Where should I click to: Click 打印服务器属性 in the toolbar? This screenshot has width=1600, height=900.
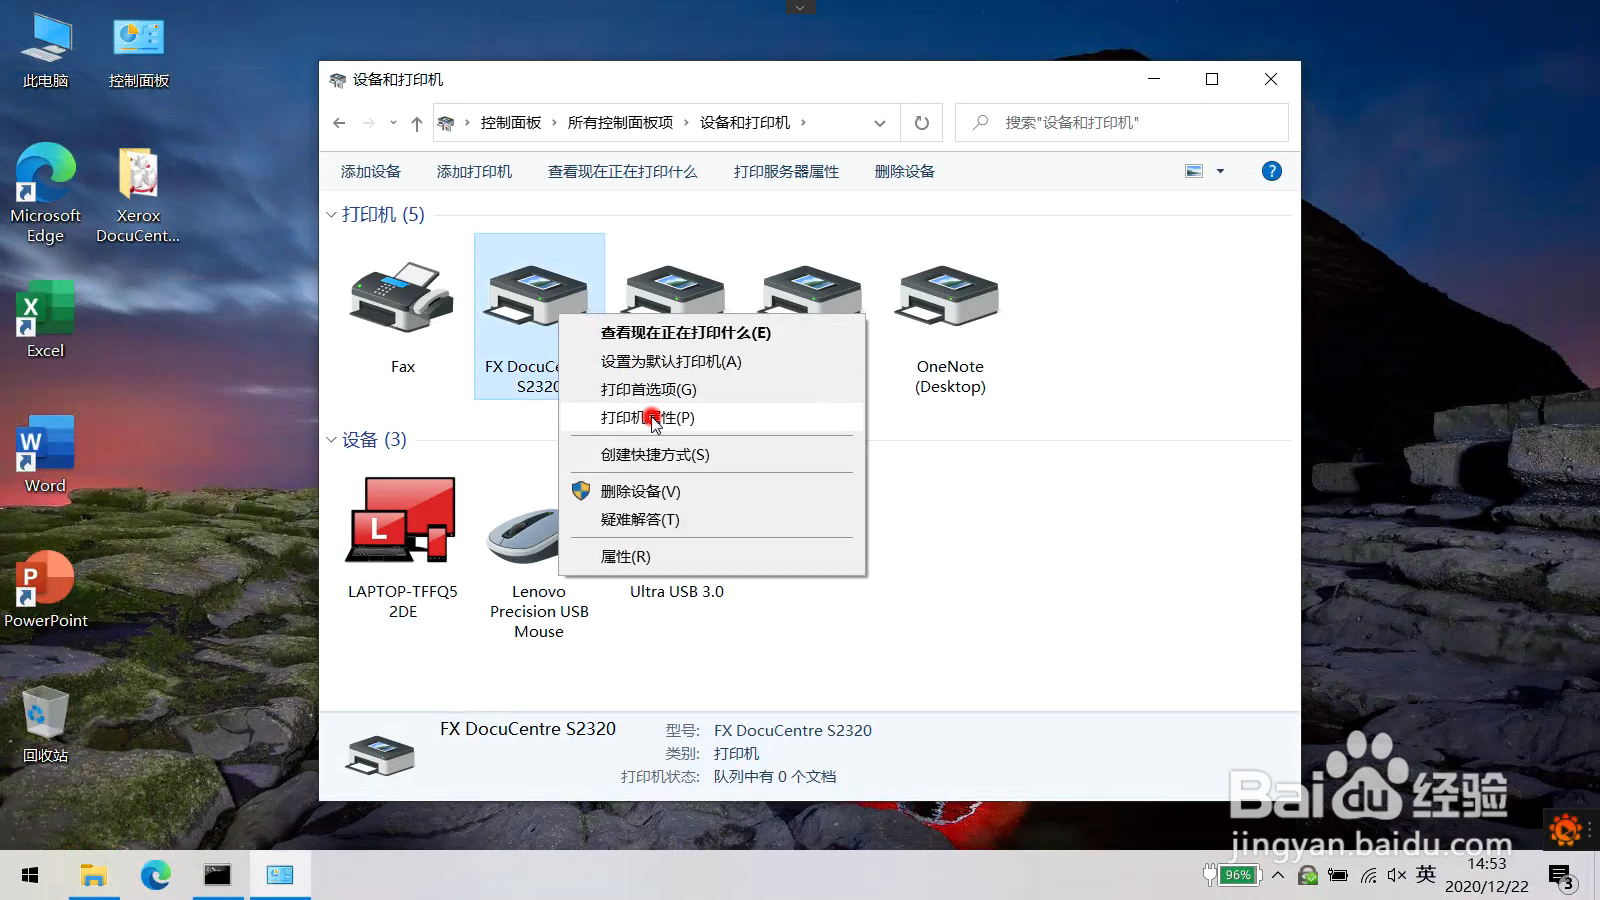click(786, 170)
